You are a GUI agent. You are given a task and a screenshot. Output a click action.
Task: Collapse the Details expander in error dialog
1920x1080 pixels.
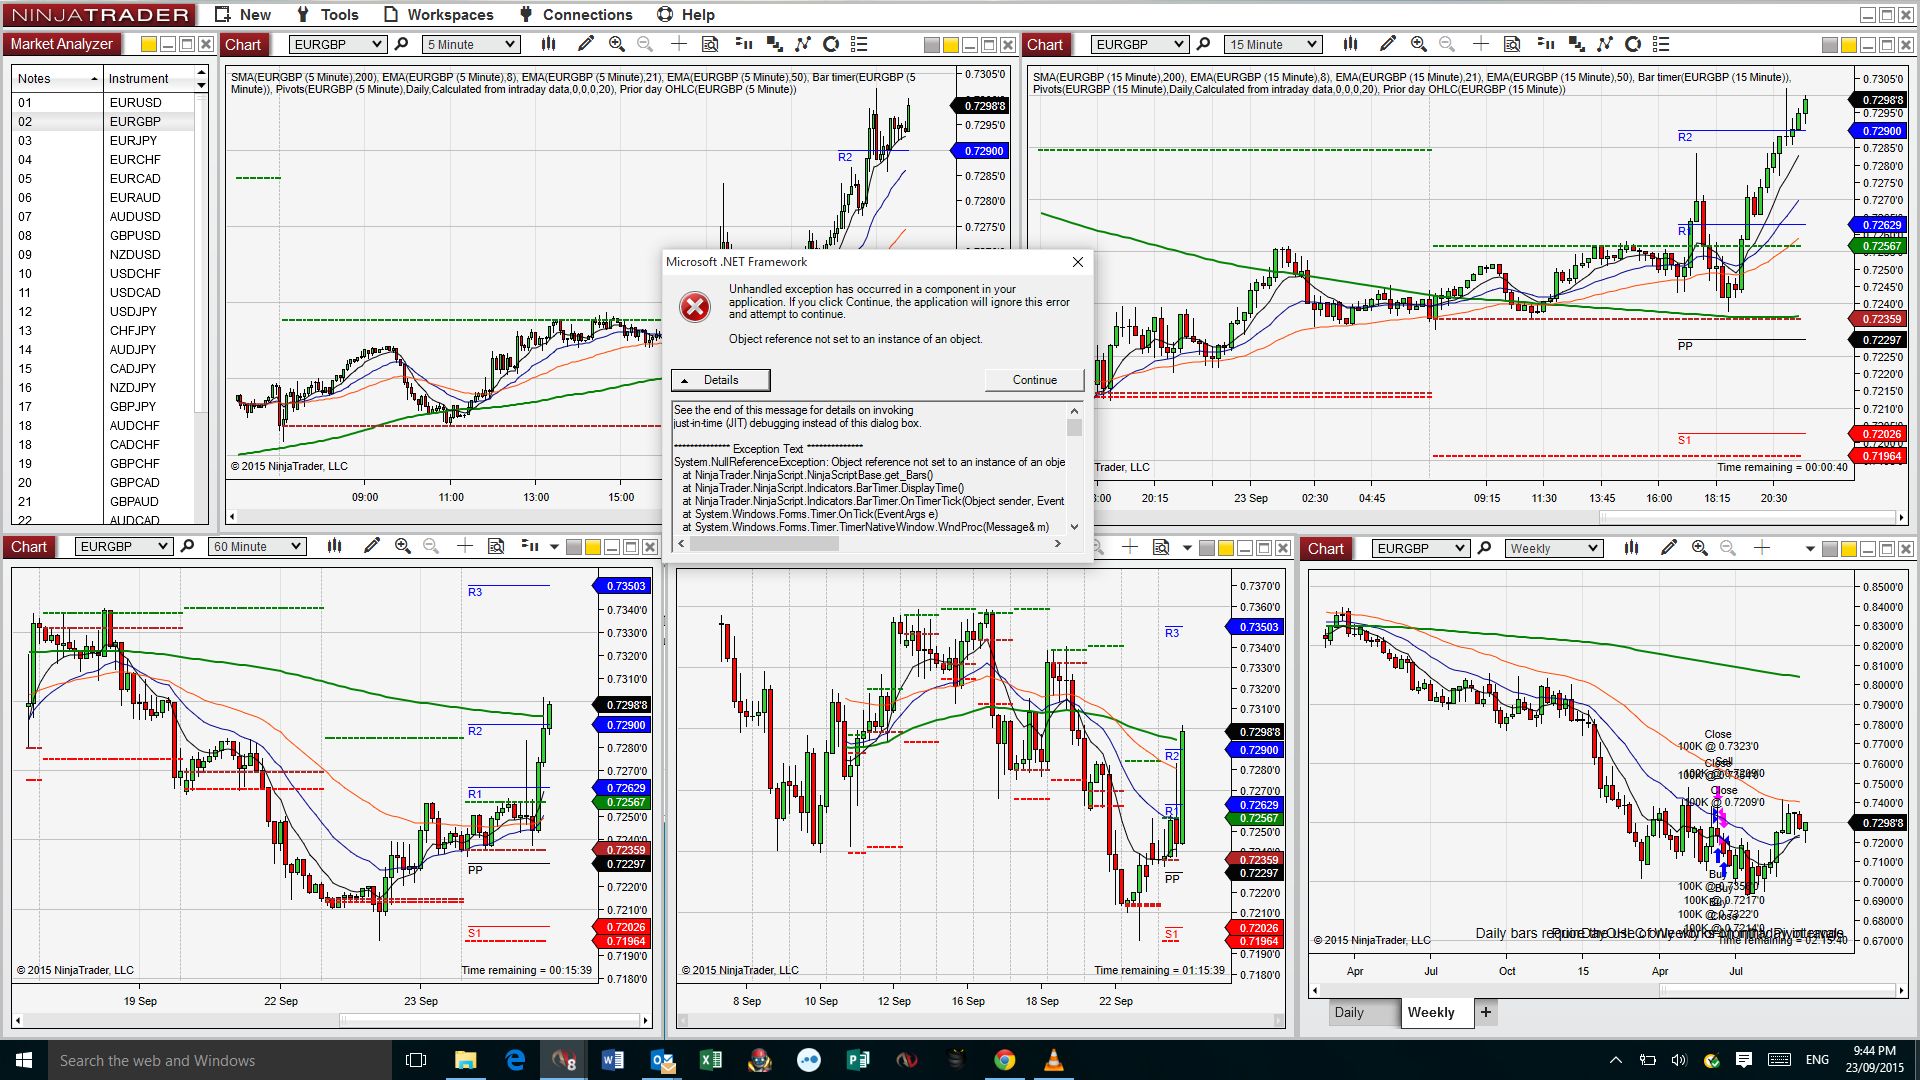(720, 380)
